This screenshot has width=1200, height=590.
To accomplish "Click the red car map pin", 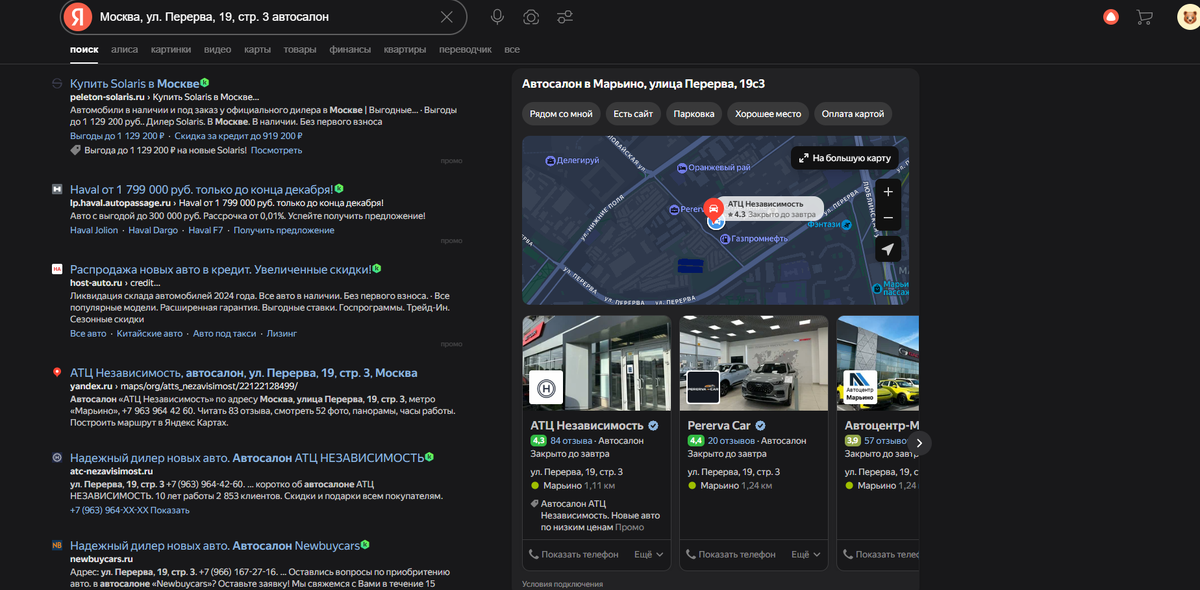I will point(714,207).
